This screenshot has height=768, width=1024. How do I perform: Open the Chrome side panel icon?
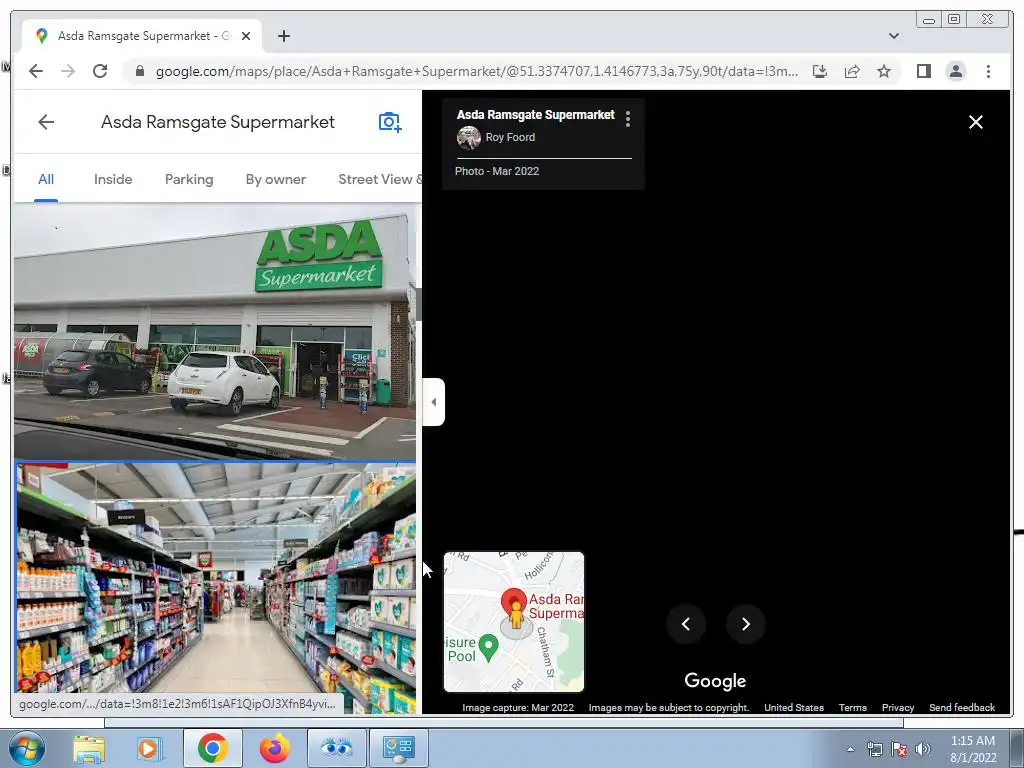point(923,71)
